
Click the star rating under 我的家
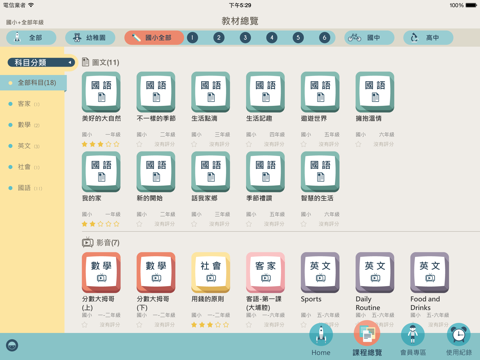100,224
